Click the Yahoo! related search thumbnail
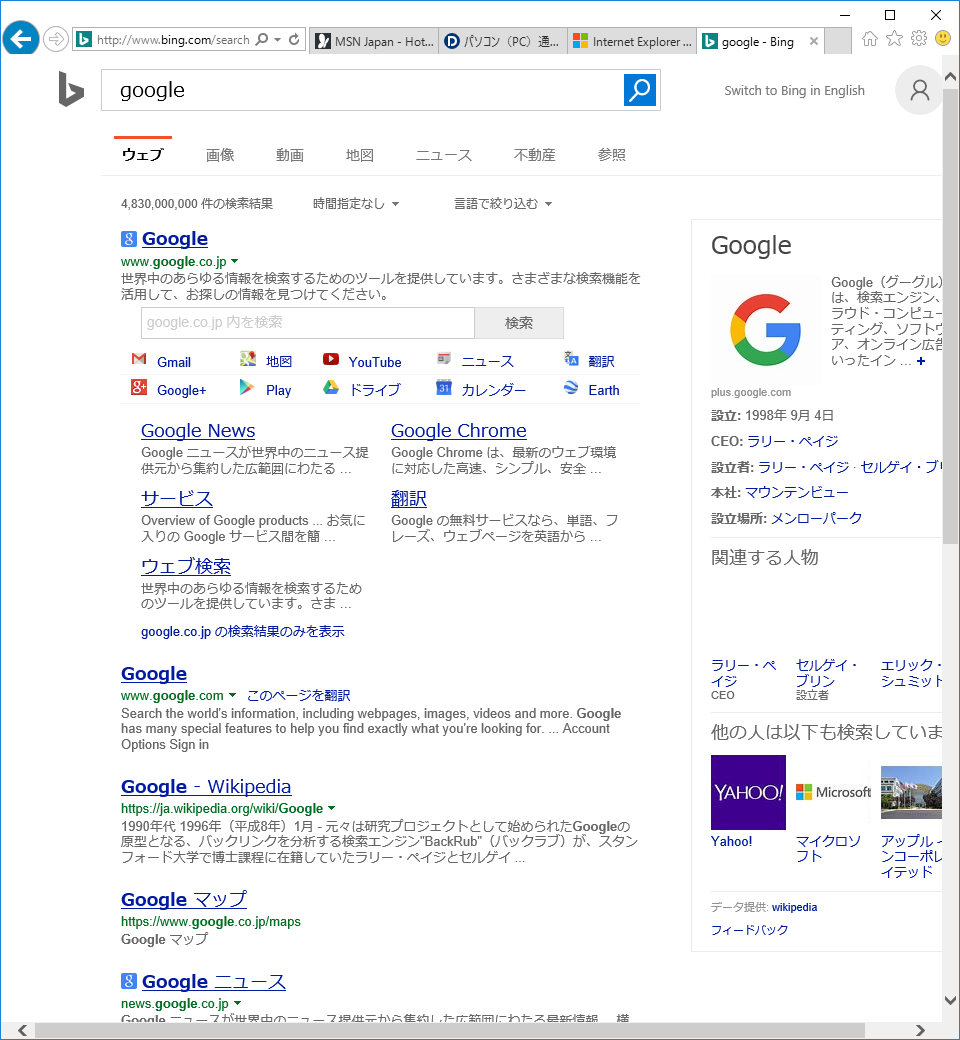The height and width of the screenshot is (1040, 960). coord(748,792)
